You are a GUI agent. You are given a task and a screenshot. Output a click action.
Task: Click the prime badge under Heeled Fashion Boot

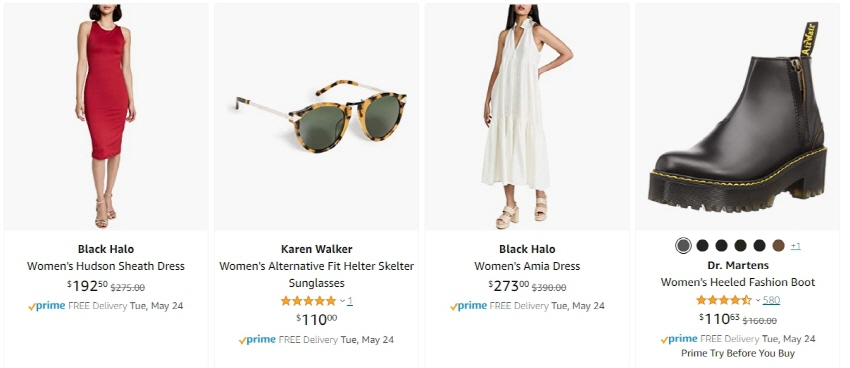pyautogui.click(x=679, y=339)
